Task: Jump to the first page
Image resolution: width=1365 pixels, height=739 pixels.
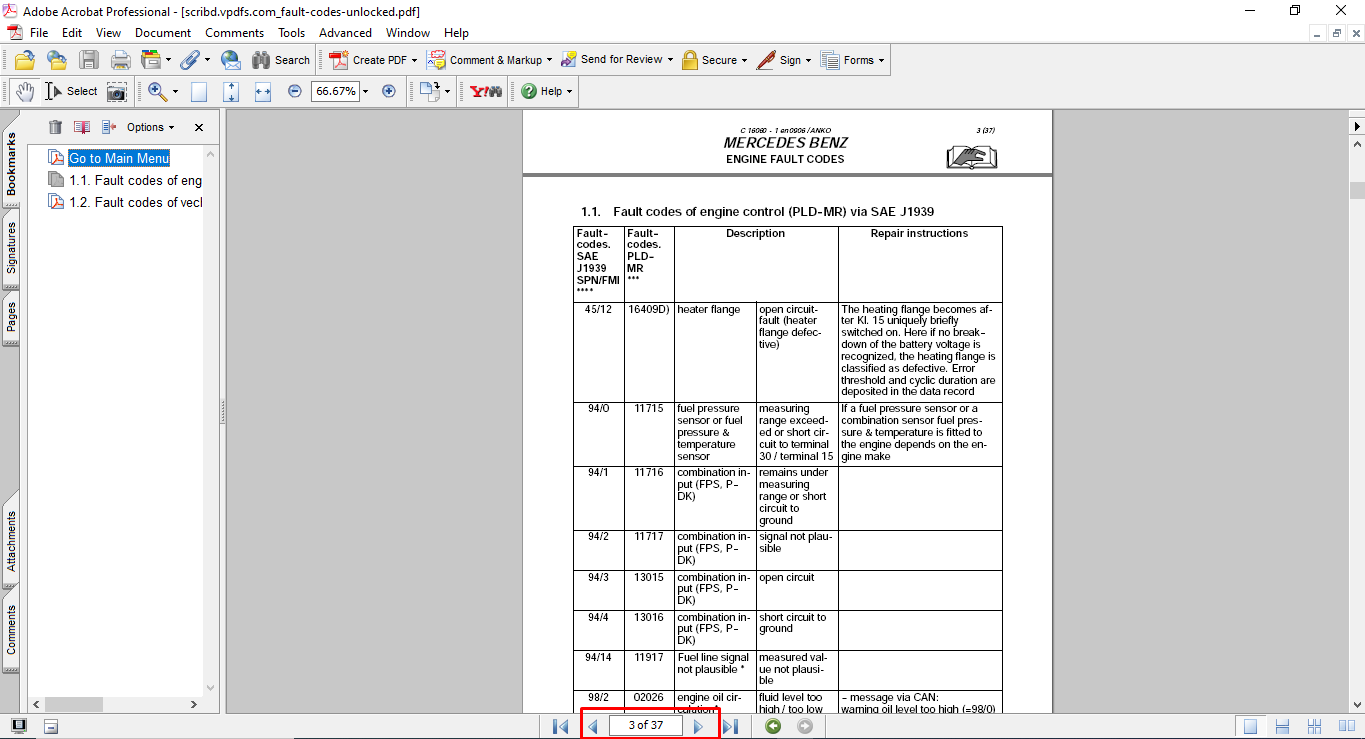Action: tap(560, 726)
